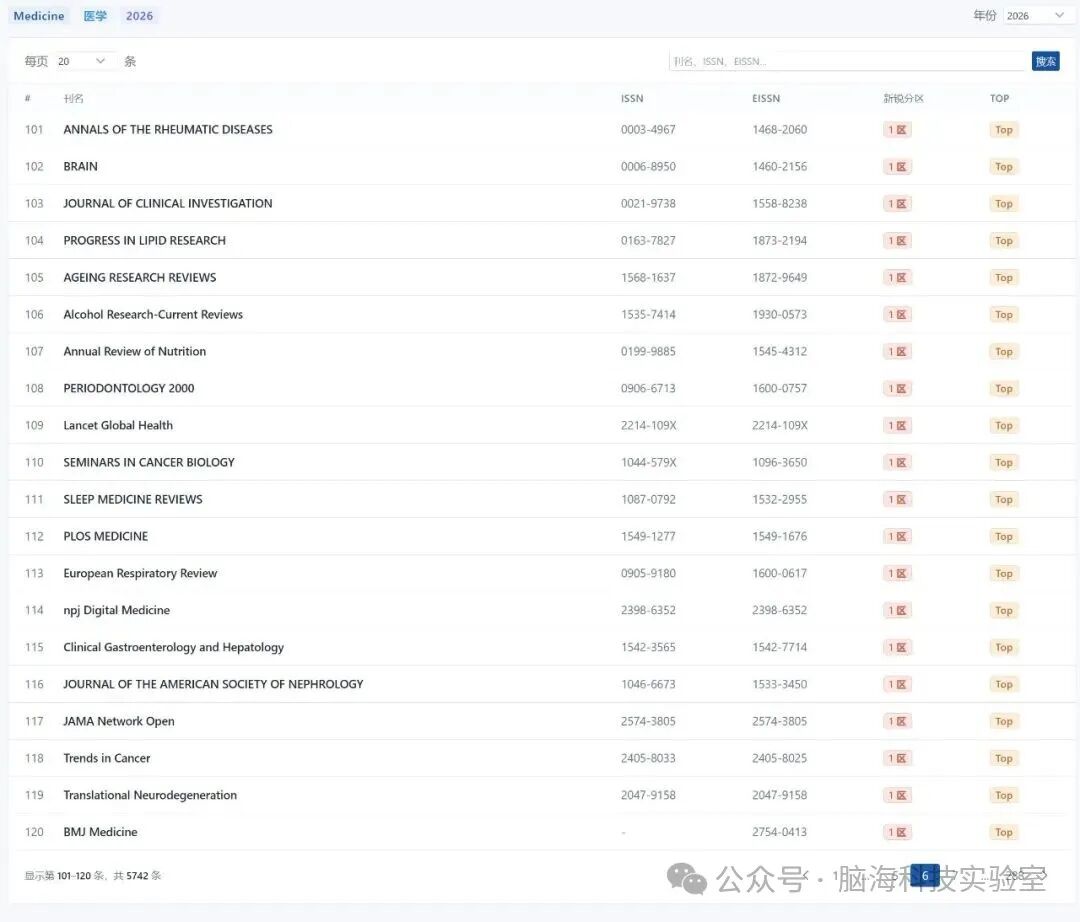The image size is (1080, 922).
Task: Click ISSN value 1087-0792
Action: 648,499
